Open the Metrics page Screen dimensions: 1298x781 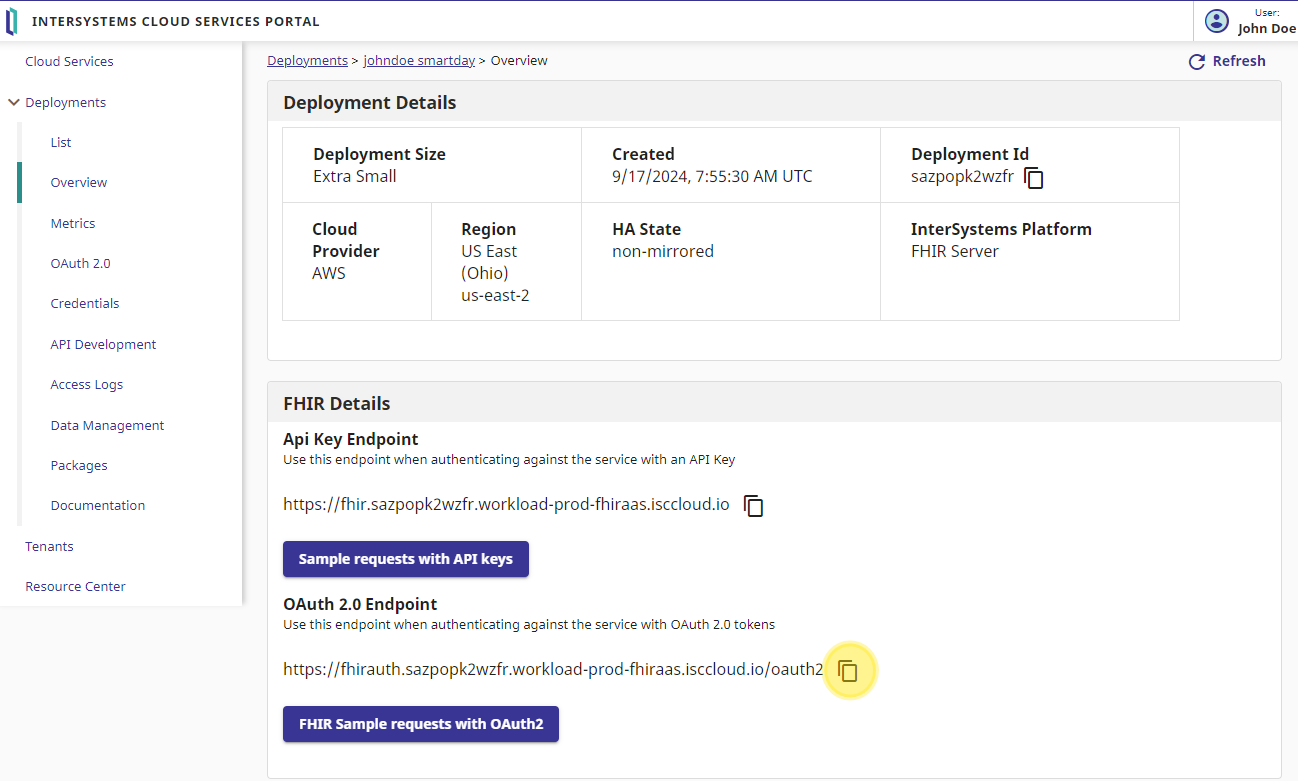pyautogui.click(x=73, y=223)
